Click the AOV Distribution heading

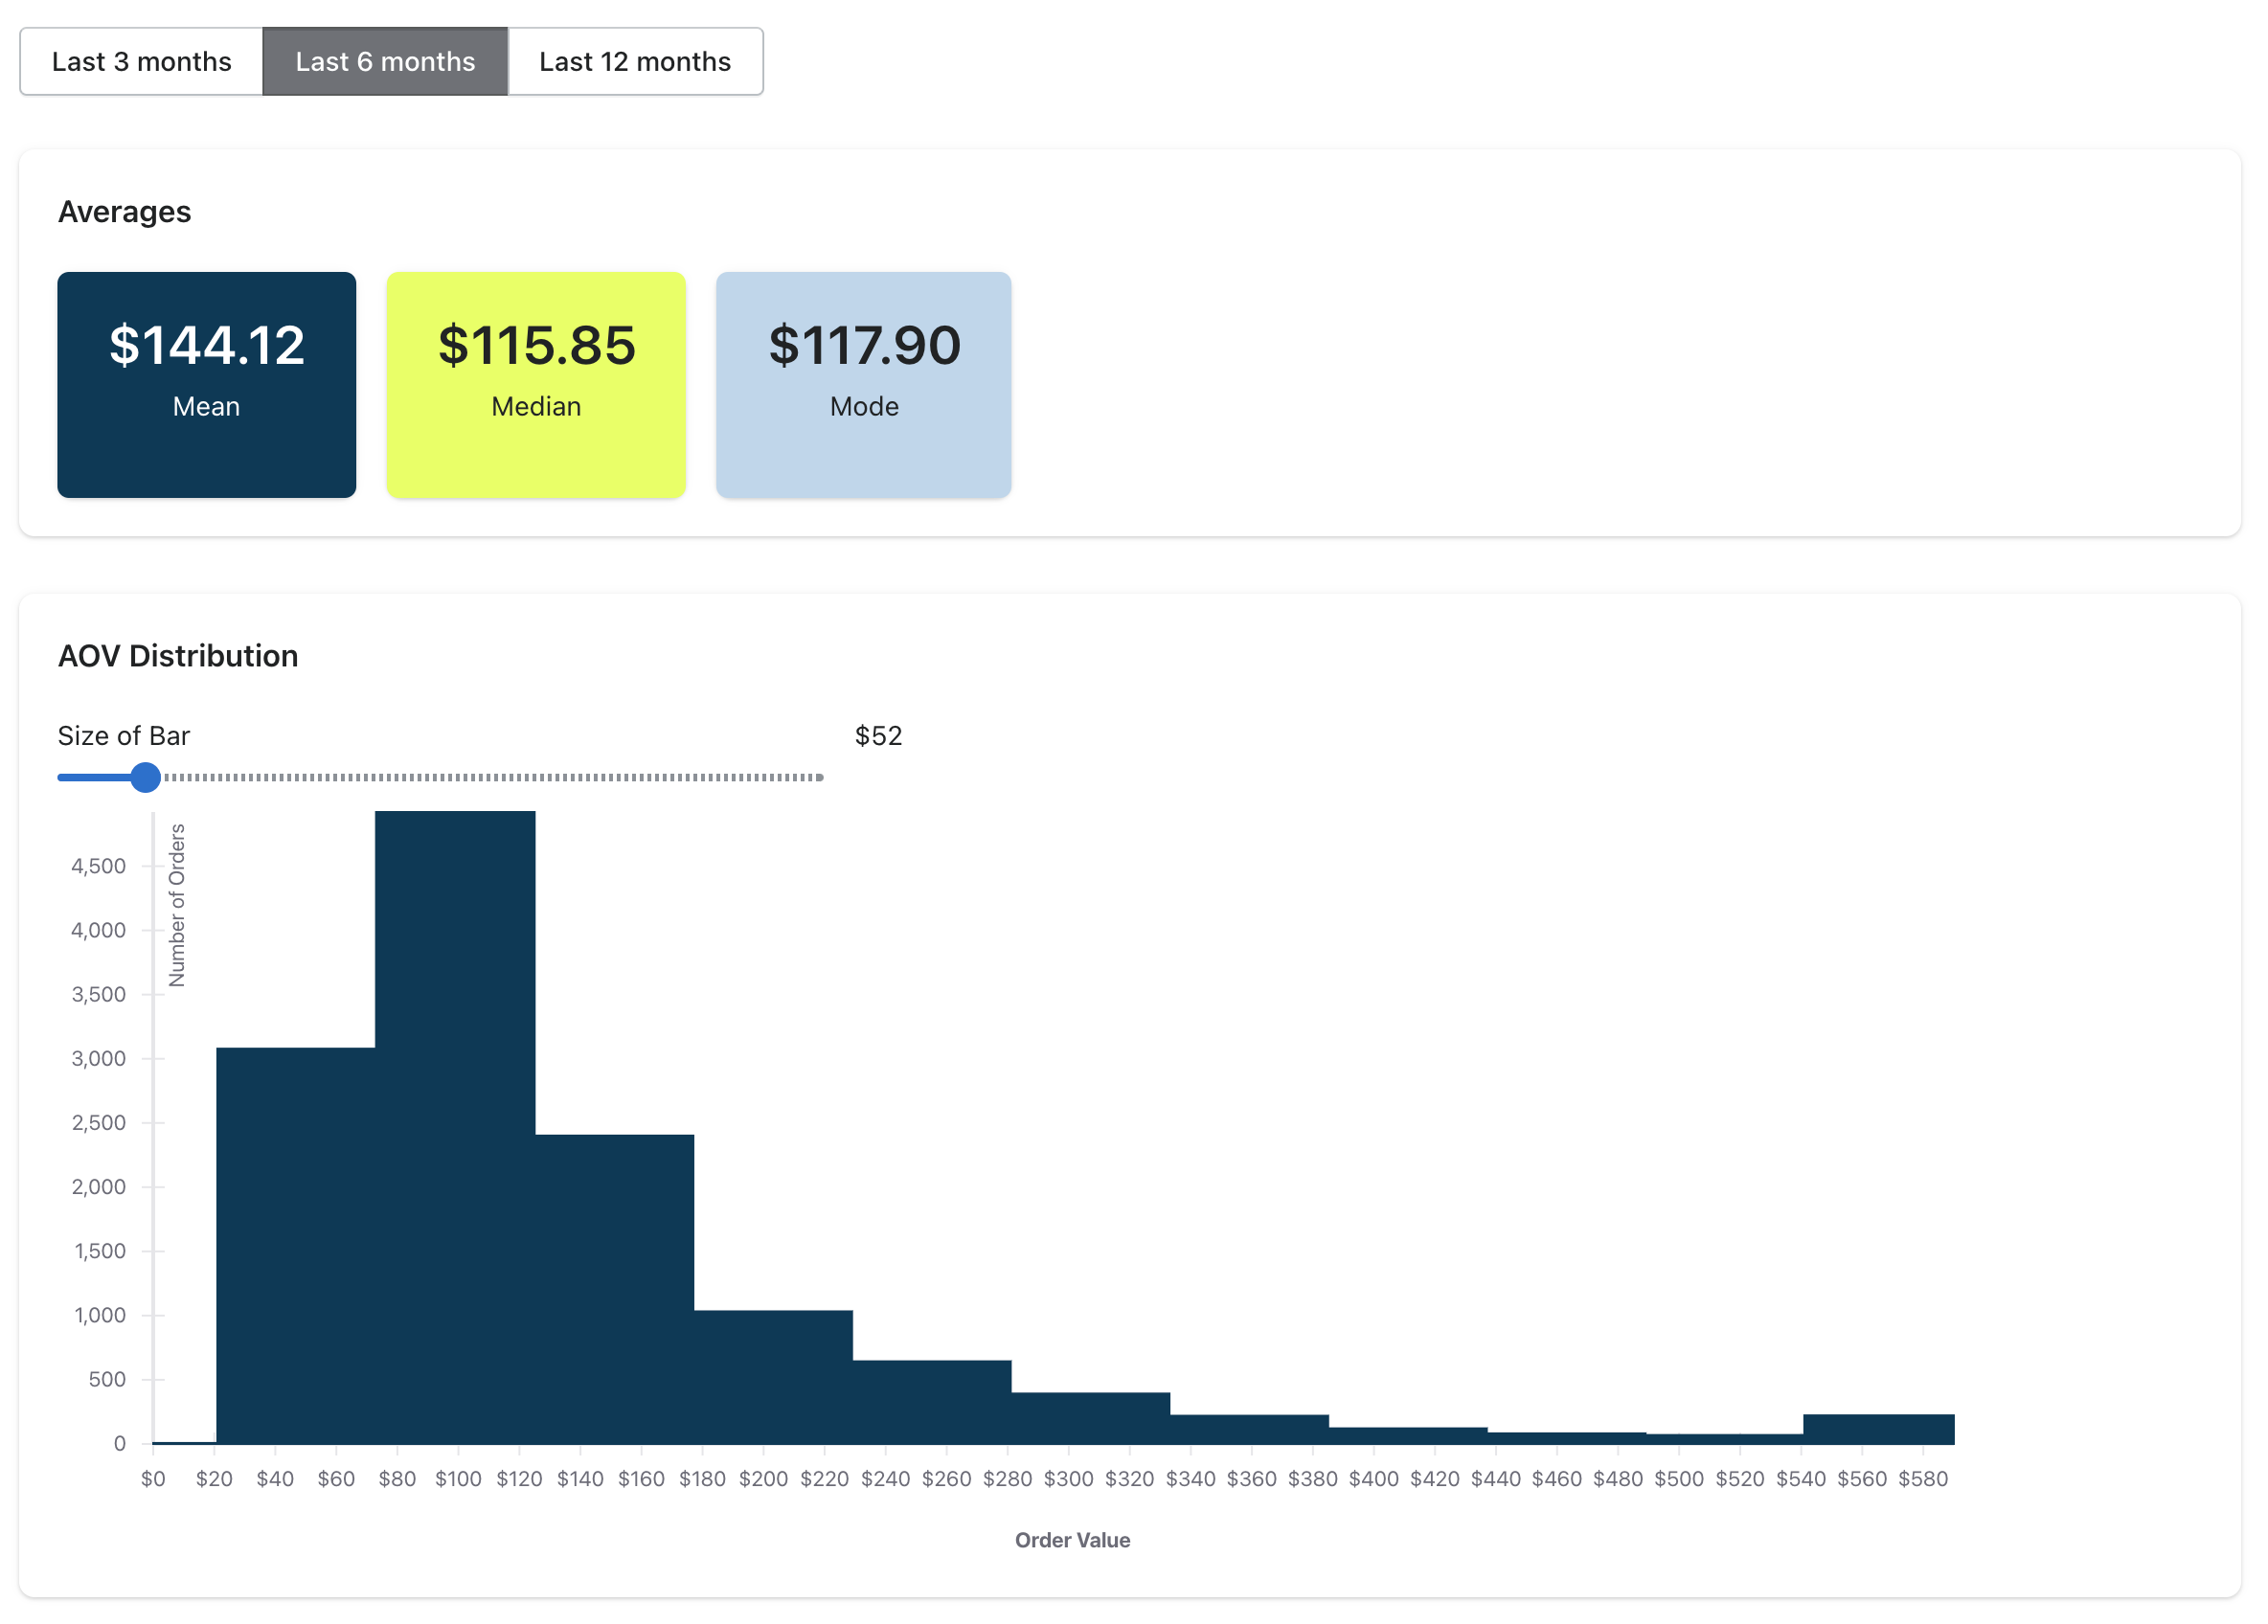click(x=178, y=657)
